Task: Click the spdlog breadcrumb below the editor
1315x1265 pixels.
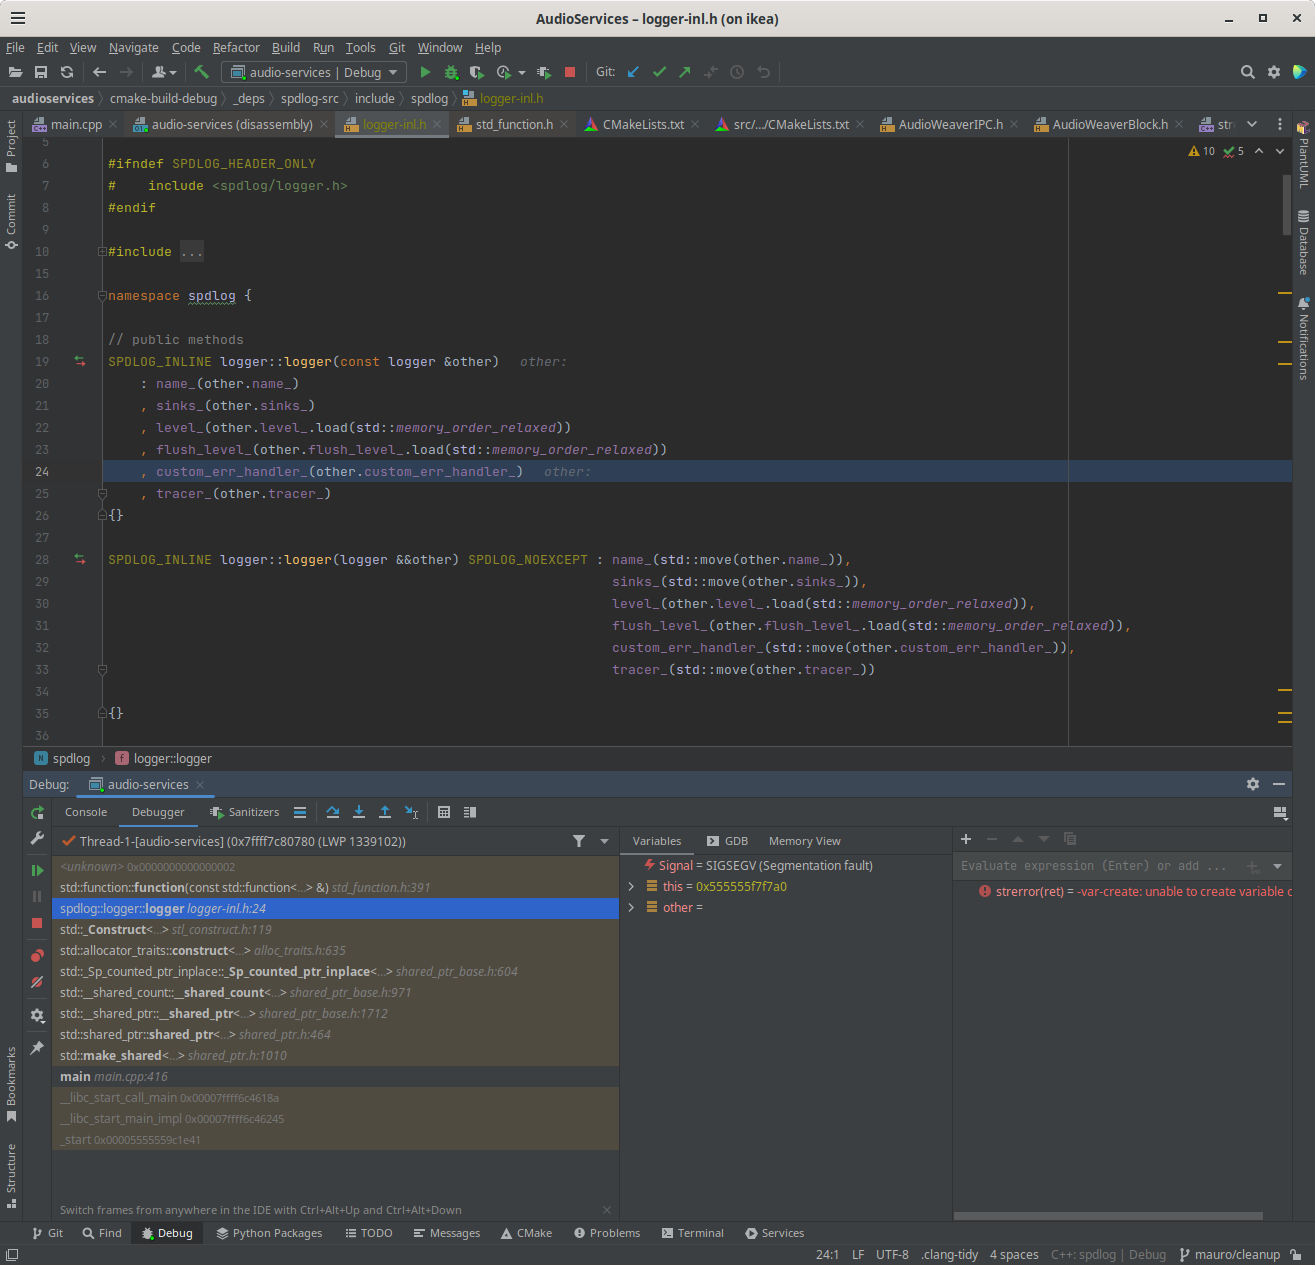Action: (x=70, y=758)
